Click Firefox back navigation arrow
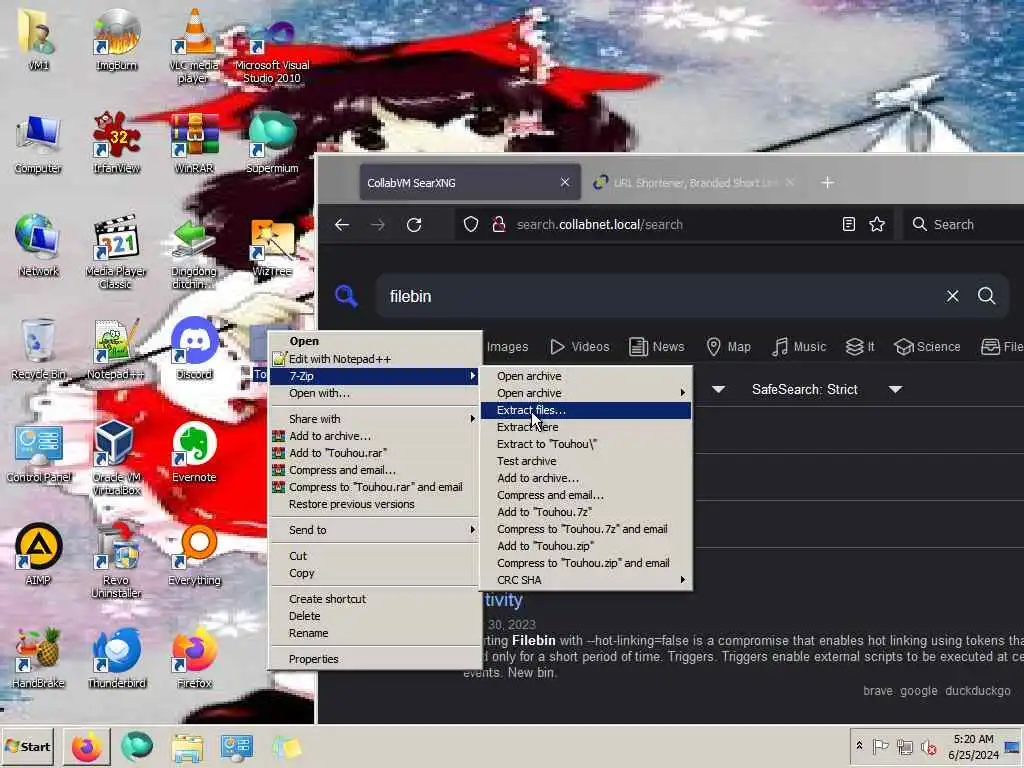The width and height of the screenshot is (1024, 768). coord(342,225)
